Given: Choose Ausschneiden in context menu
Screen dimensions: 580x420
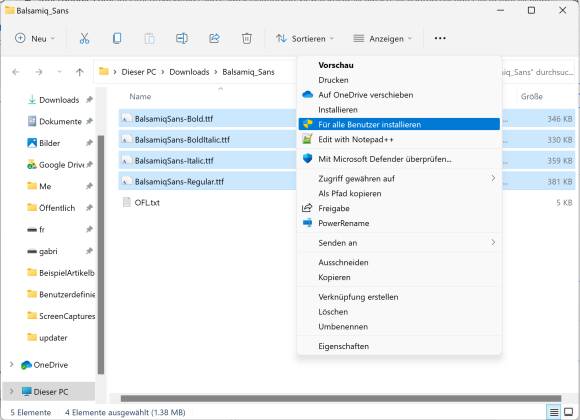Looking at the screenshot, I should tap(343, 262).
